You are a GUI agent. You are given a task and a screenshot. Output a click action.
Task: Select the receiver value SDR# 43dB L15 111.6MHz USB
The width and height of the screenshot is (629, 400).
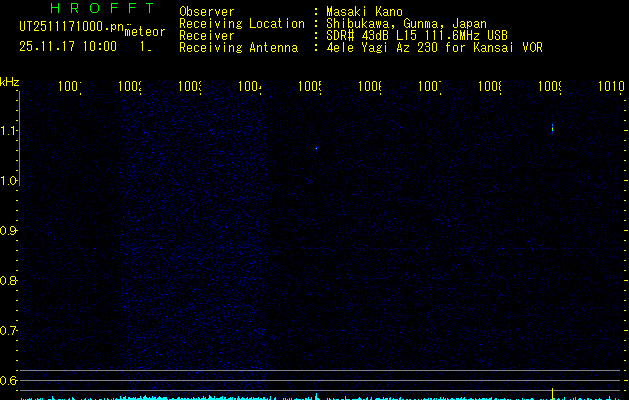[x=417, y=36]
